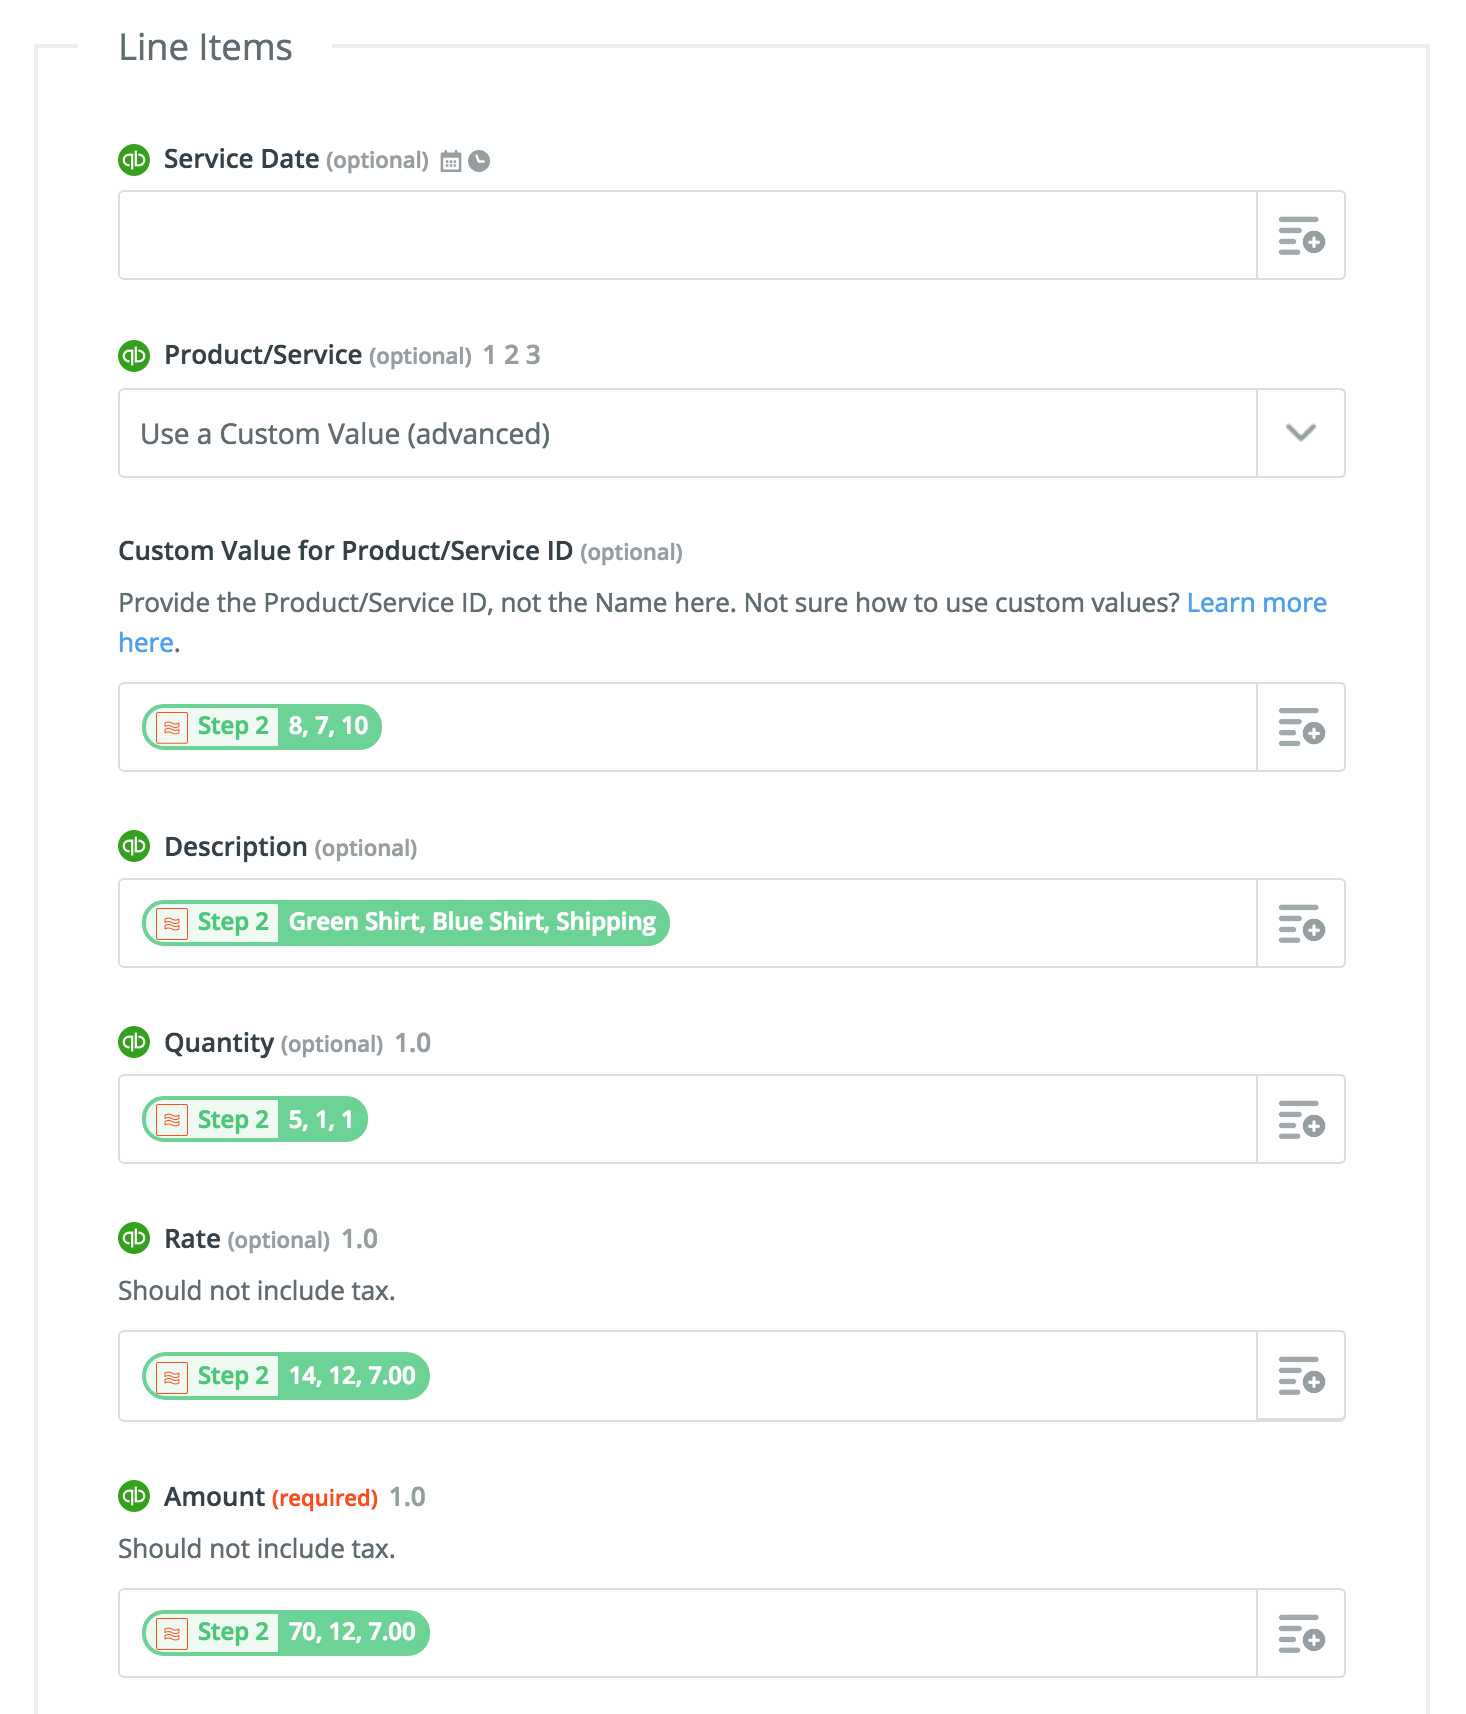Click the '70, 12, 7.00' Amount pill
The image size is (1466, 1714).
286,1633
